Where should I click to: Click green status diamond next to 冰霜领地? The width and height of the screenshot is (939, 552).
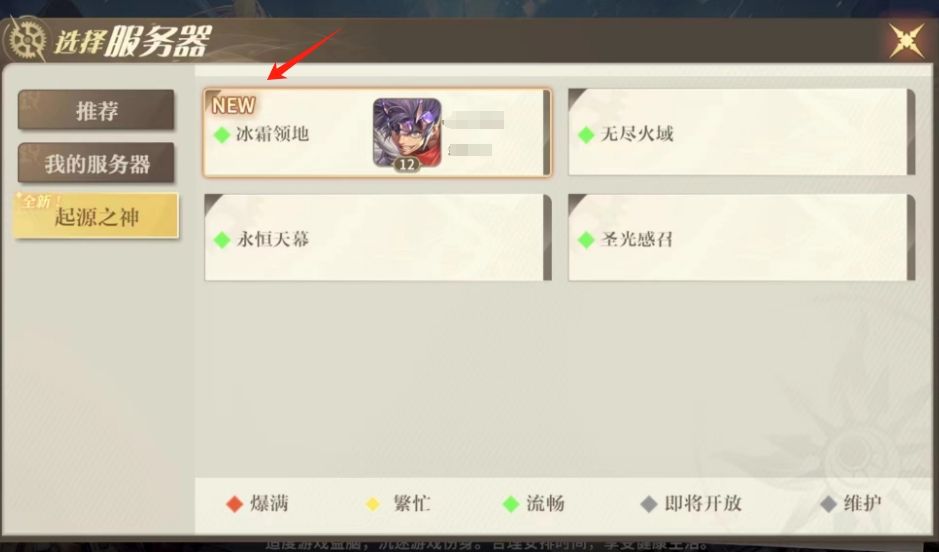click(x=222, y=135)
